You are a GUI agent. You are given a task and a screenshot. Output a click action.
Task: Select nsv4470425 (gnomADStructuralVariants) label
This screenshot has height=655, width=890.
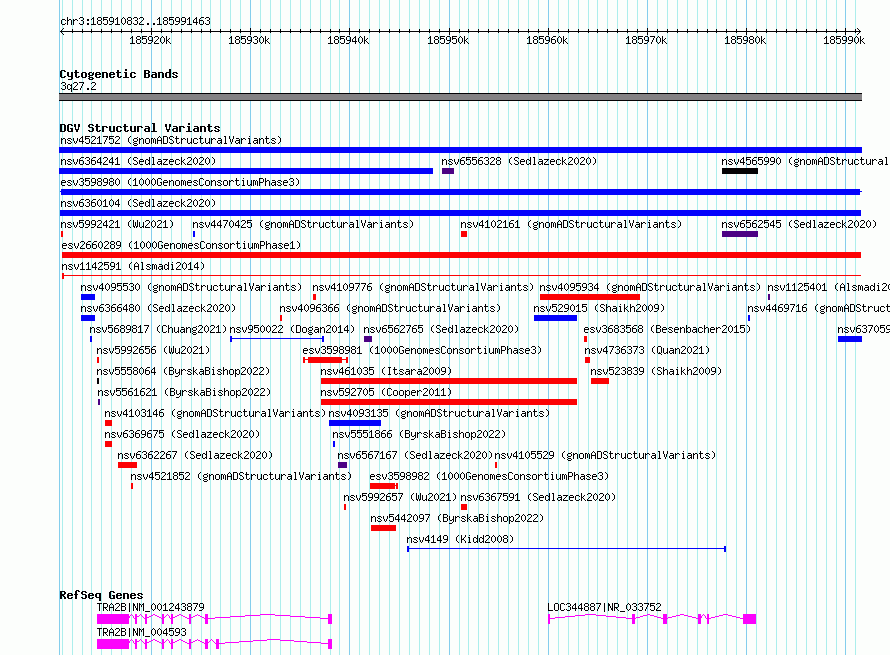tap(303, 224)
